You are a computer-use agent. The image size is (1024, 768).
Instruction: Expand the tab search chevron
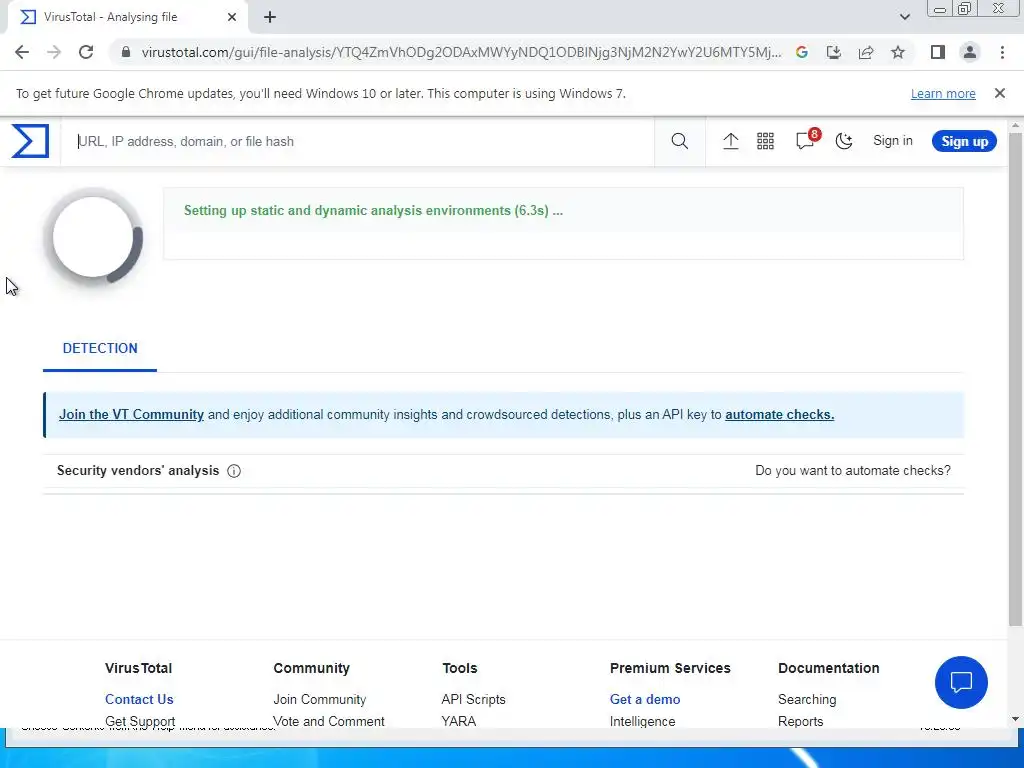click(904, 17)
